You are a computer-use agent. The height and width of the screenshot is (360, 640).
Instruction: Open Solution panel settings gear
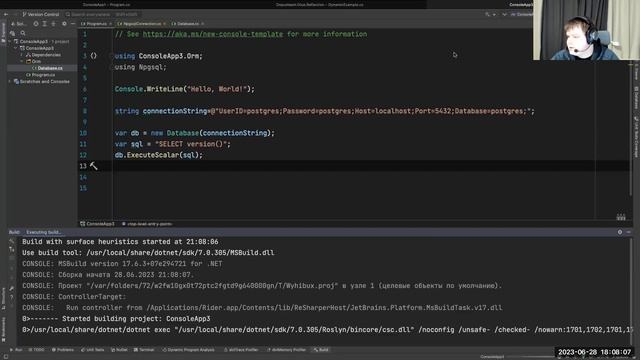click(x=64, y=24)
